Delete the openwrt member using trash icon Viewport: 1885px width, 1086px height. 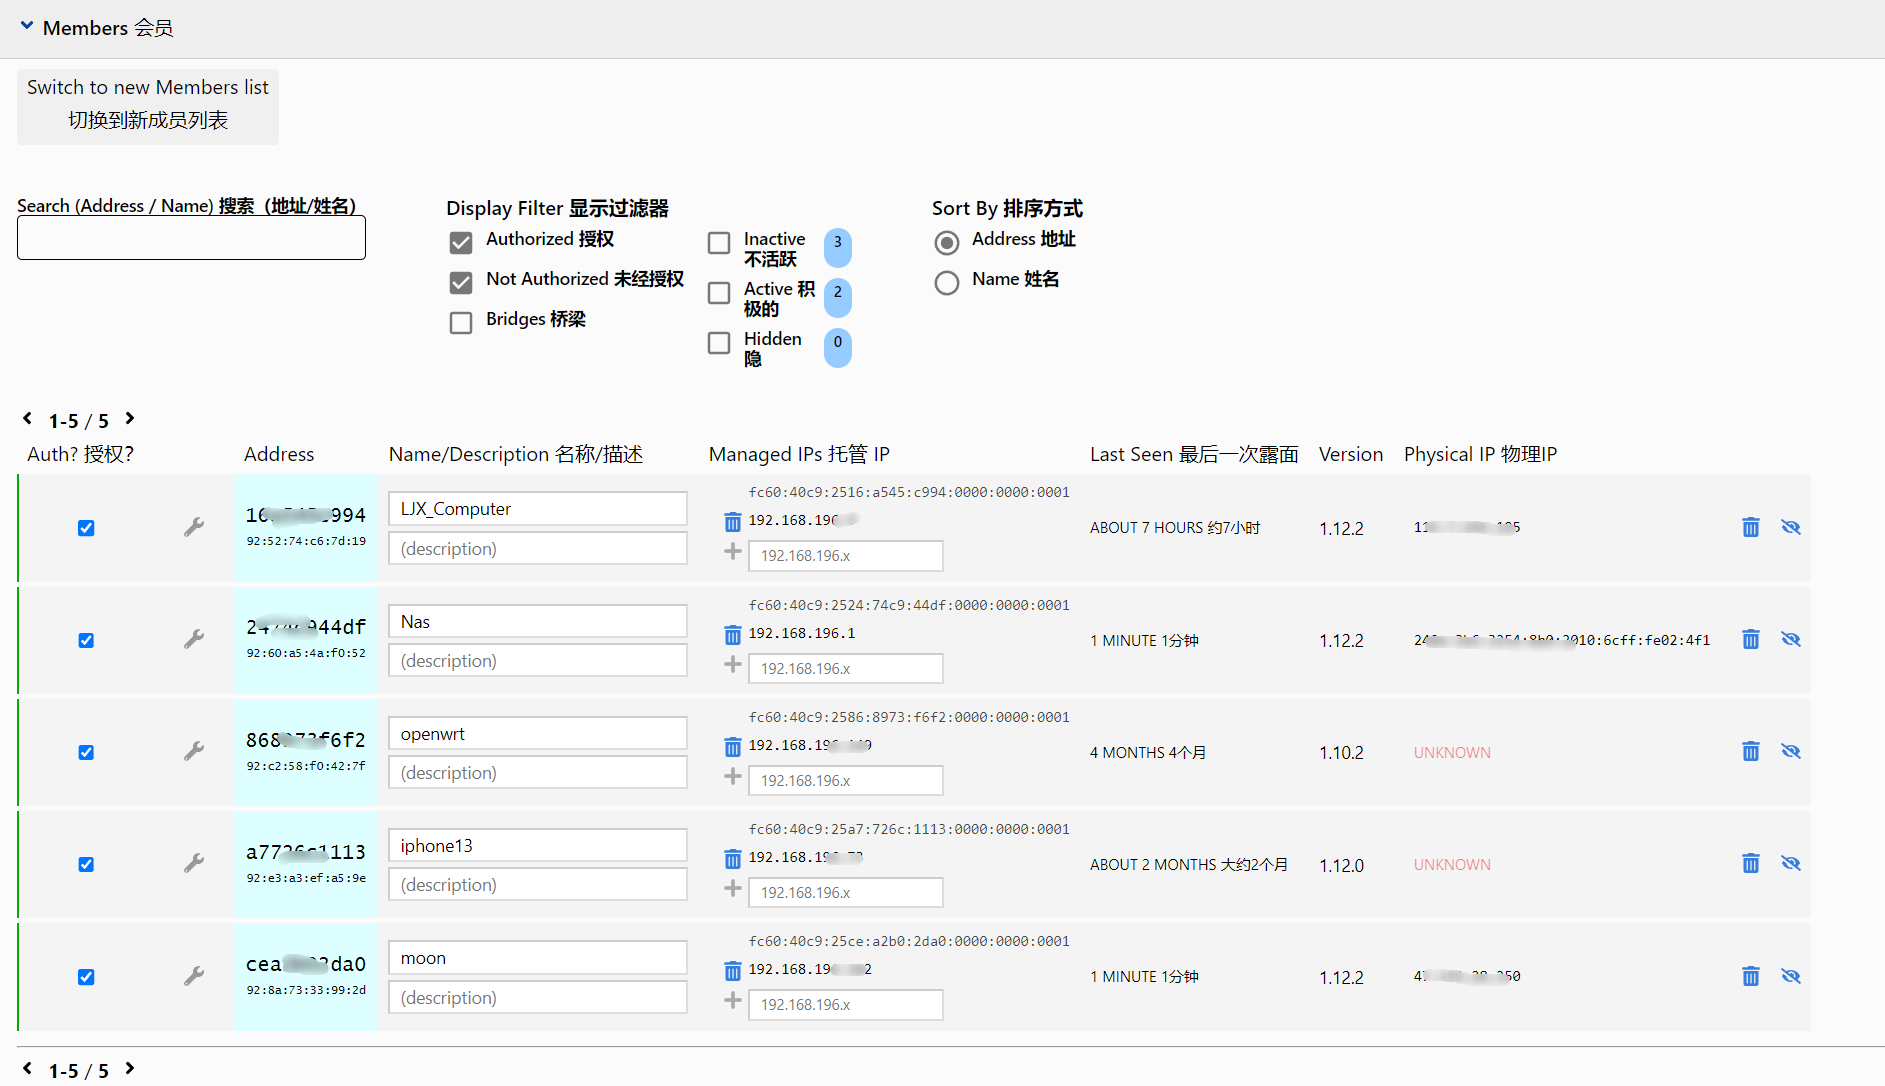click(1750, 751)
